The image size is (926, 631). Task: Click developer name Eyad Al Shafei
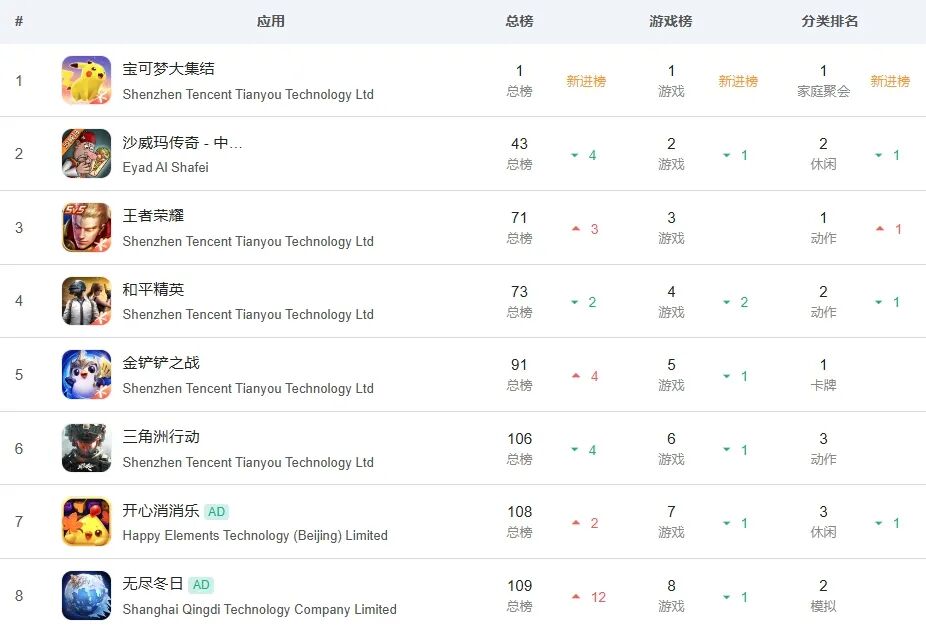click(165, 168)
